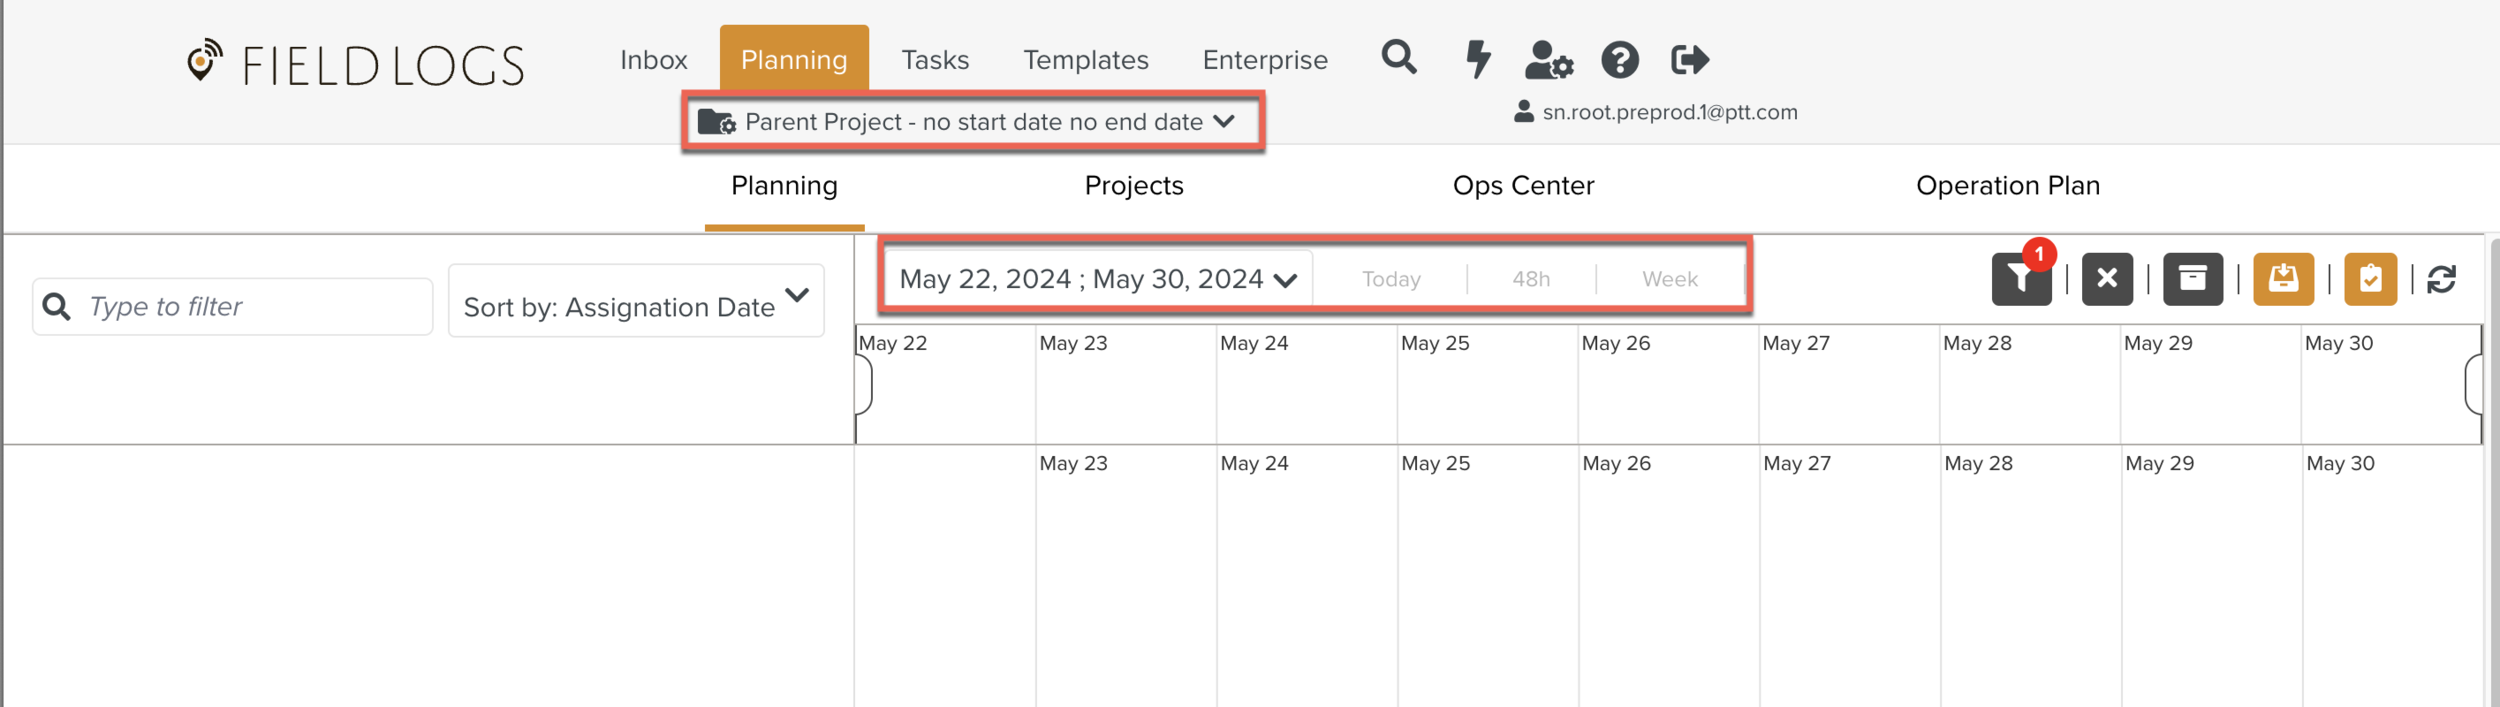Screen dimensions: 2500x707
Task: Switch to the Tasks menu
Action: pos(935,60)
